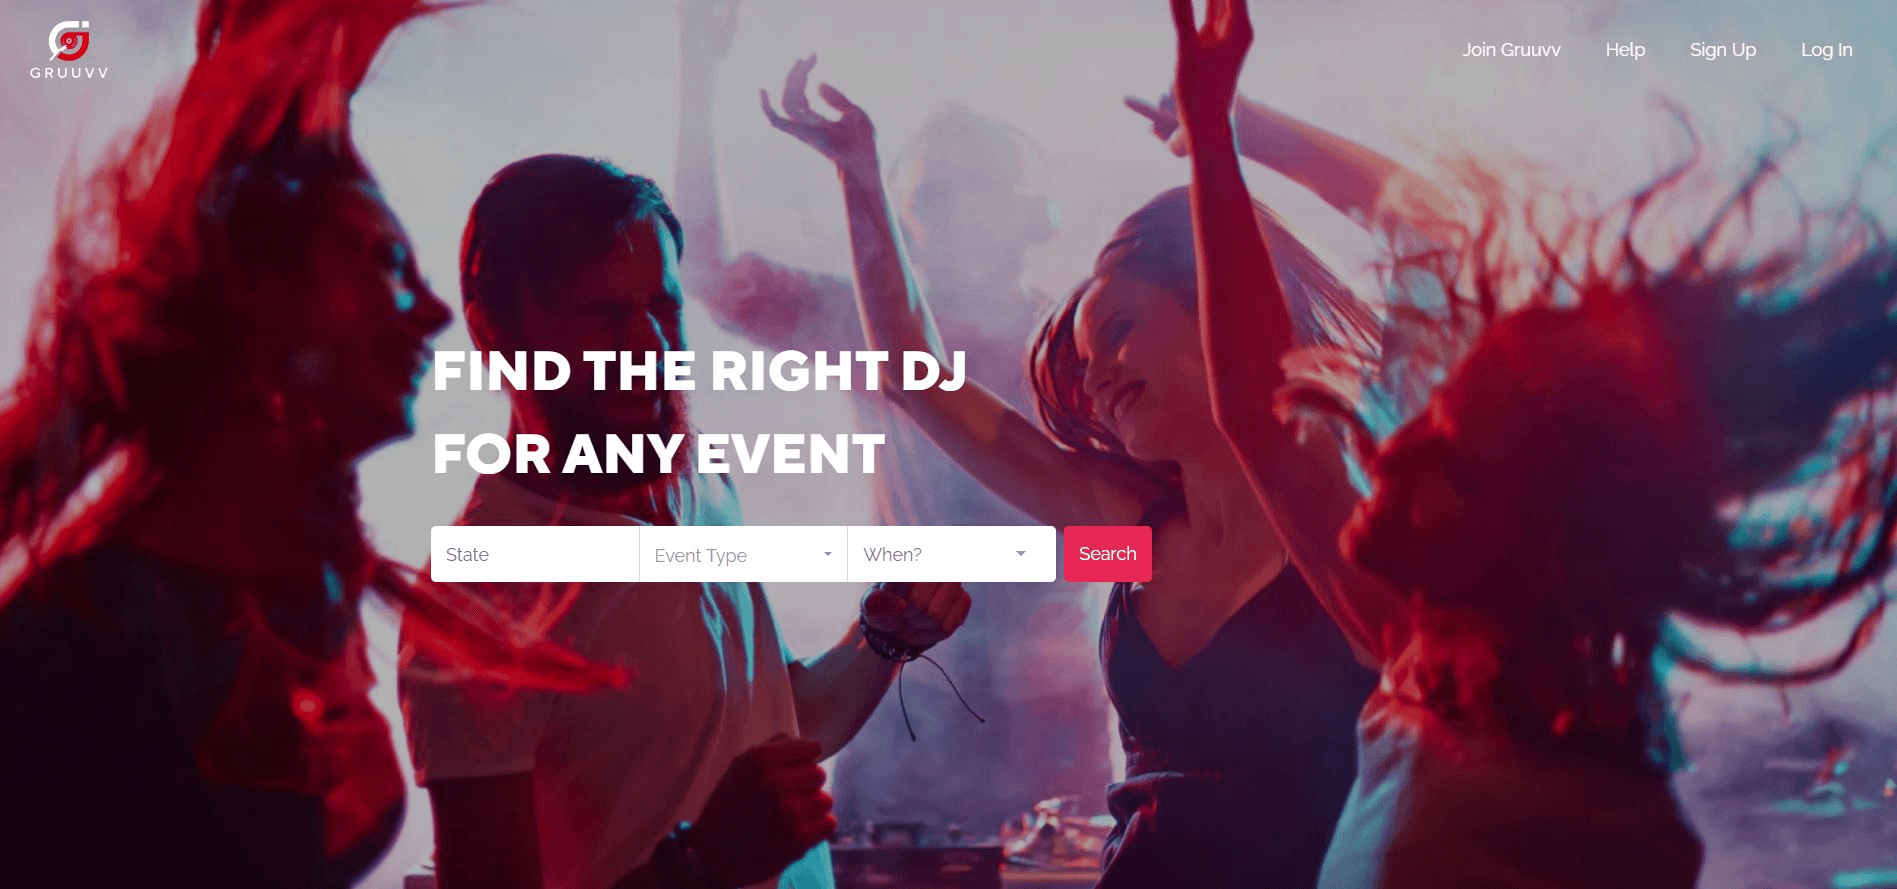Click the FIND THE RIGHT DJ headline

tap(699, 371)
